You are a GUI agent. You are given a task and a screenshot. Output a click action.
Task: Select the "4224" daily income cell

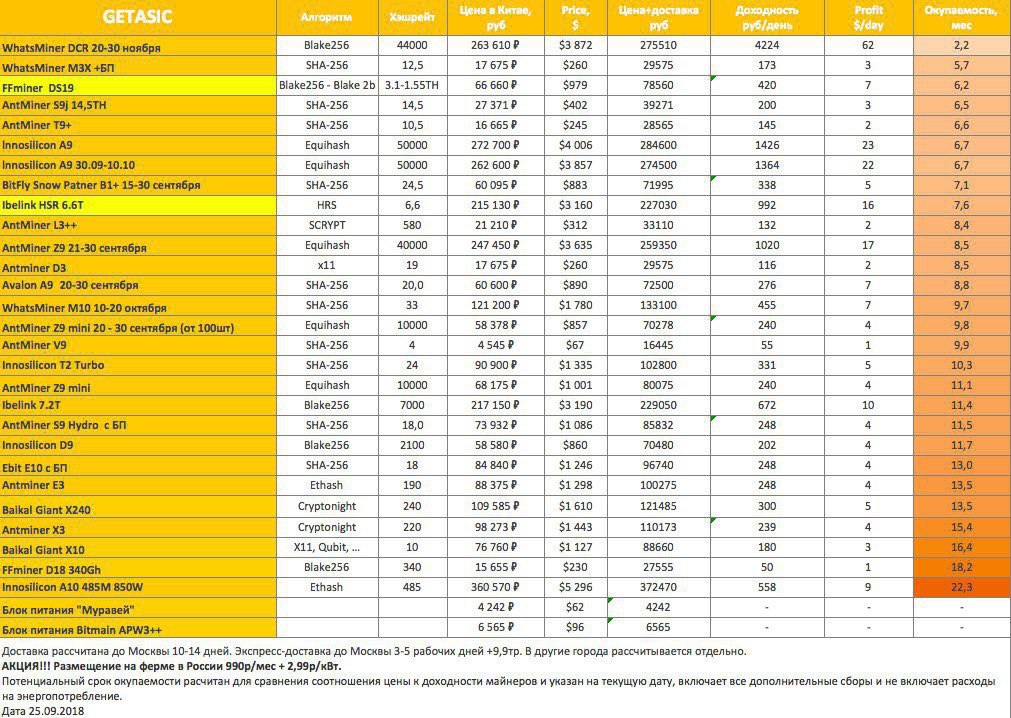767,45
